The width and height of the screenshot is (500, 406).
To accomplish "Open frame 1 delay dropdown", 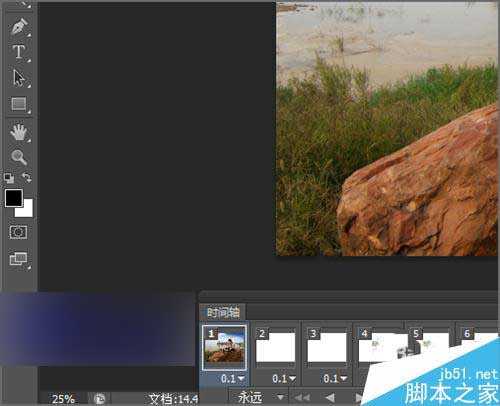I will [233, 379].
